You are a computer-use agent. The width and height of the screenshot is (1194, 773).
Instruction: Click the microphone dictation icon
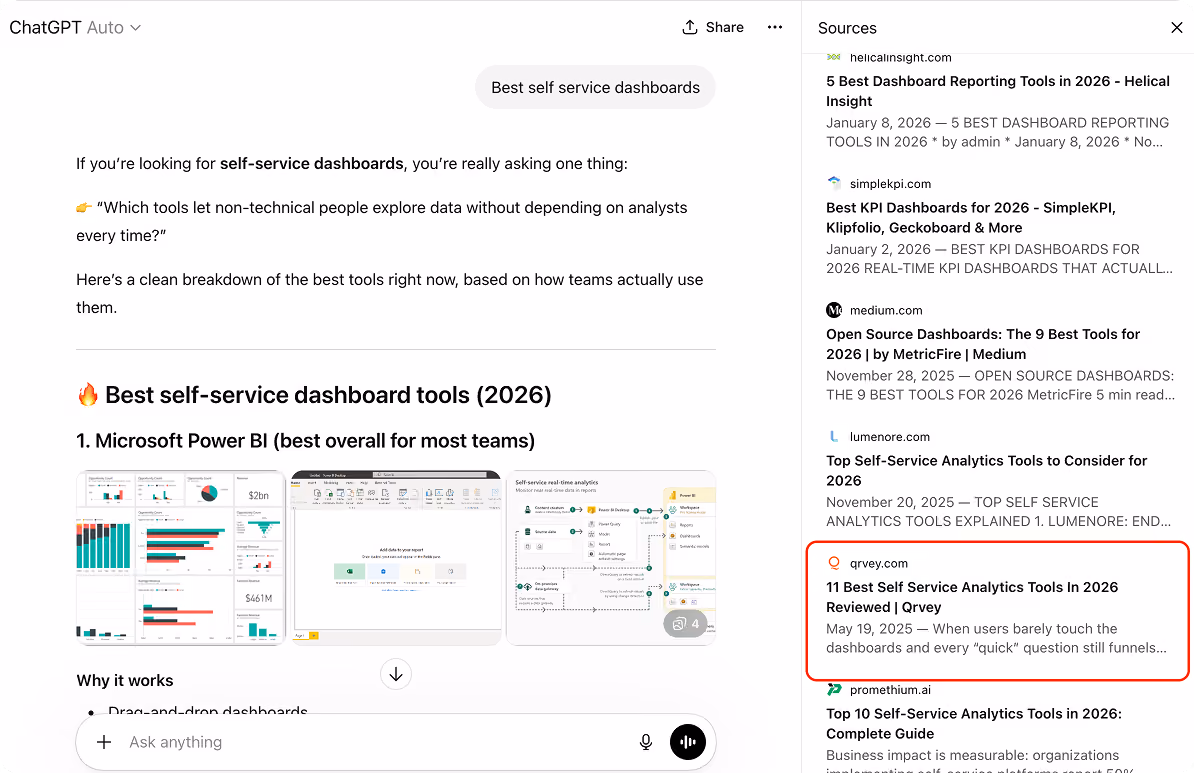click(x=646, y=742)
